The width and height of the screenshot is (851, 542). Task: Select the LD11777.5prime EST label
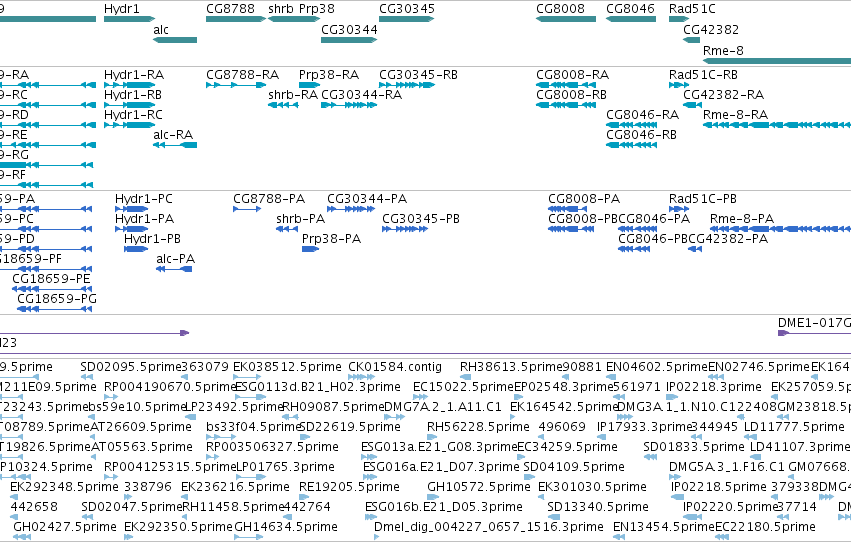click(794, 426)
